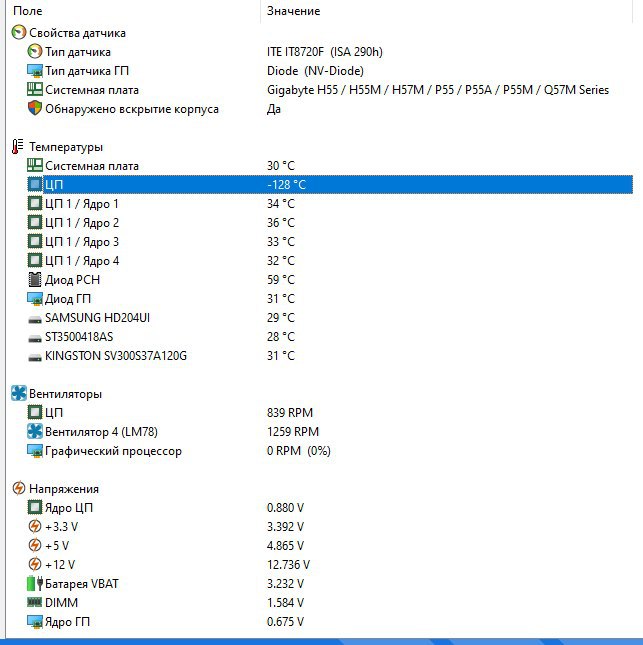Viewport: 643px width, 645px height.
Task: Select the 1259 RPM value
Action: (x=292, y=432)
